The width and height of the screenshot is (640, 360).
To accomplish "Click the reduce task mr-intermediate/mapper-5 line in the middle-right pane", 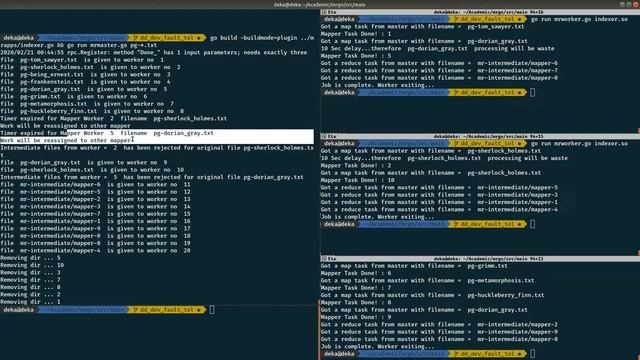I will pos(439,188).
